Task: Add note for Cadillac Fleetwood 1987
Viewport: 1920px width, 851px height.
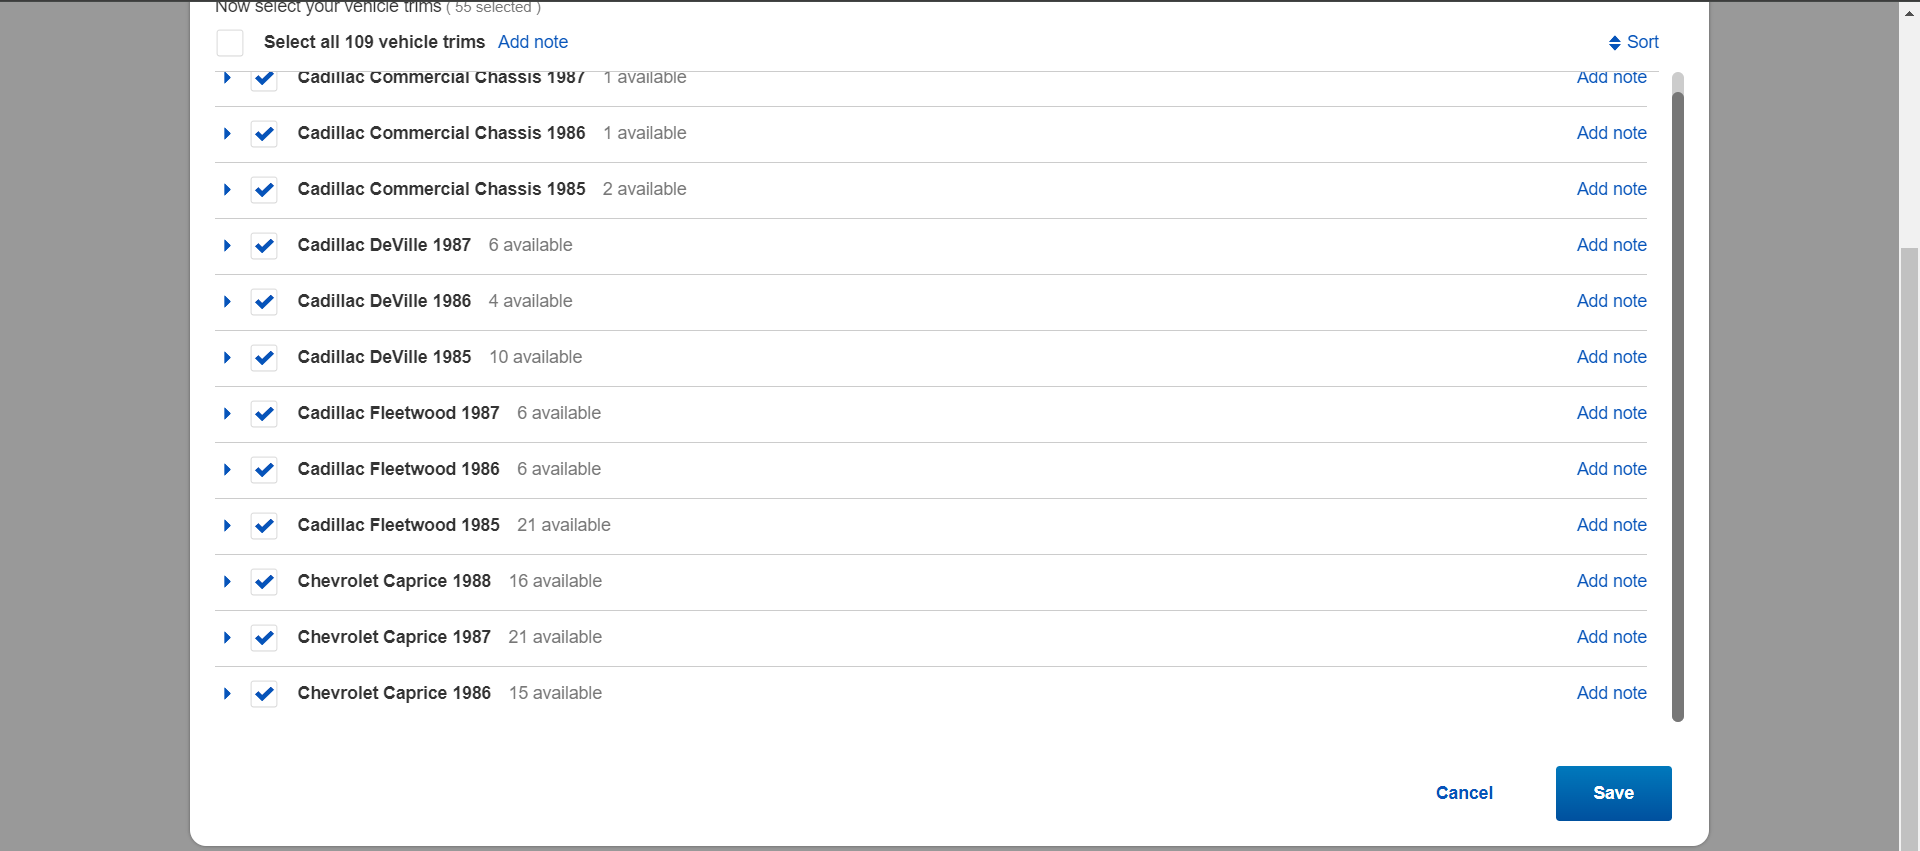Action: click(x=1611, y=413)
